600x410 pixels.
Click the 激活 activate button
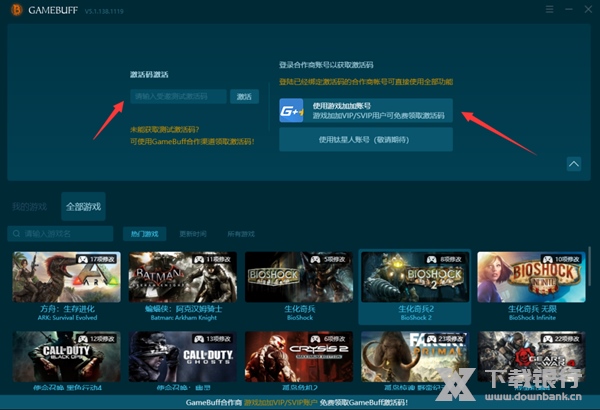(244, 96)
